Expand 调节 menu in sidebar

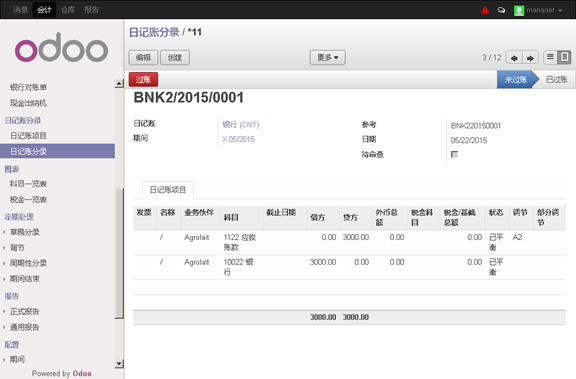[17, 248]
